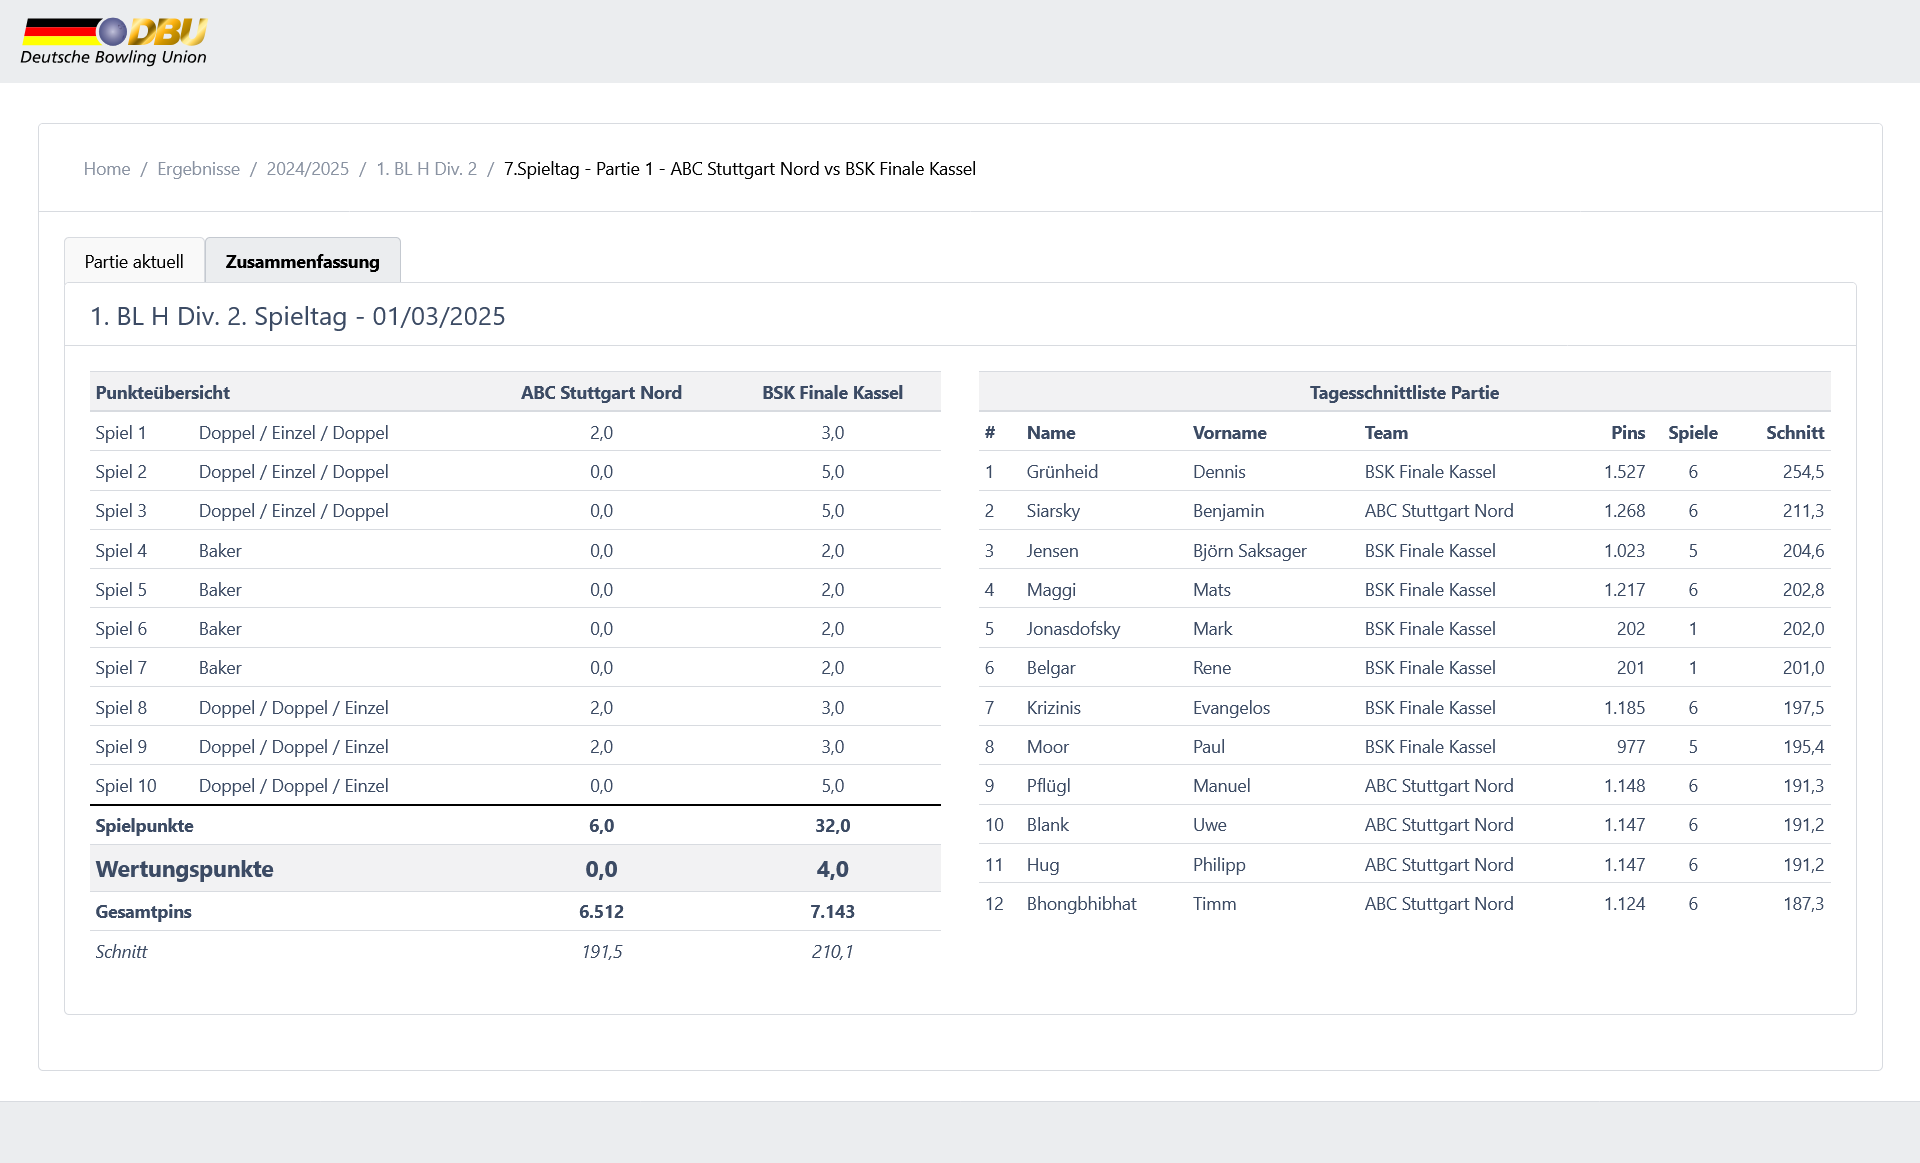This screenshot has width=1920, height=1163.
Task: Open the 2024/2025 season breadcrumb
Action: pyautogui.click(x=308, y=169)
